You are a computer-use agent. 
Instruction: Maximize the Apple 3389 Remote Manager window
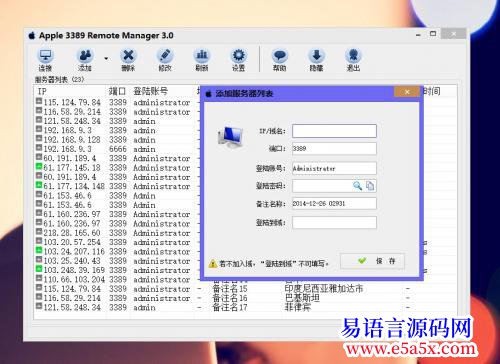click(x=433, y=34)
